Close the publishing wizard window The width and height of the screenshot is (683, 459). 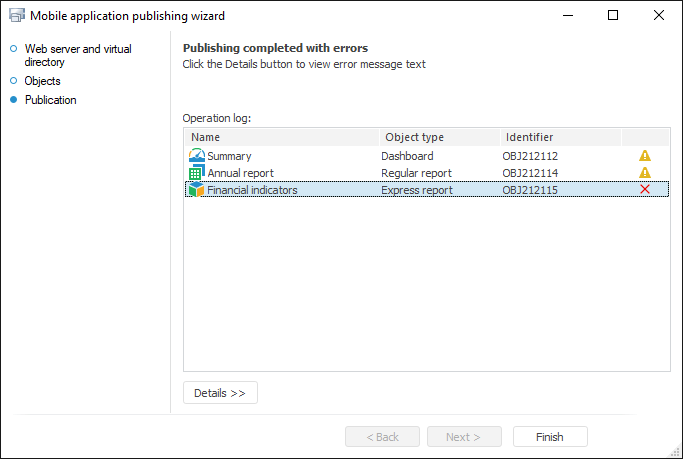(x=658, y=16)
